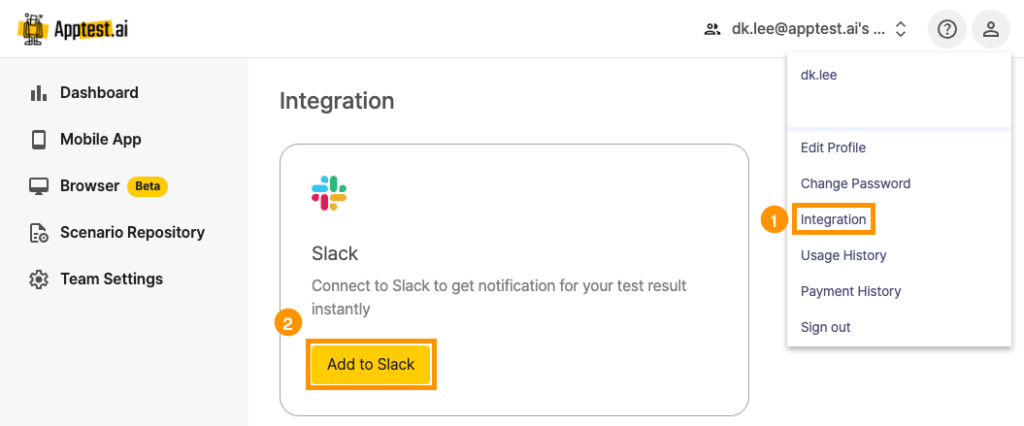Click the Mobile App phone icon
Screen dimensions: 1024x426
click(x=39, y=140)
